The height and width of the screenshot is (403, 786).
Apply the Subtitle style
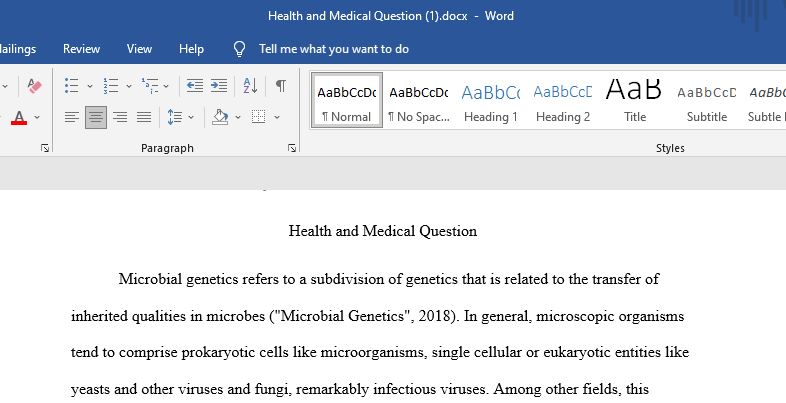(707, 101)
